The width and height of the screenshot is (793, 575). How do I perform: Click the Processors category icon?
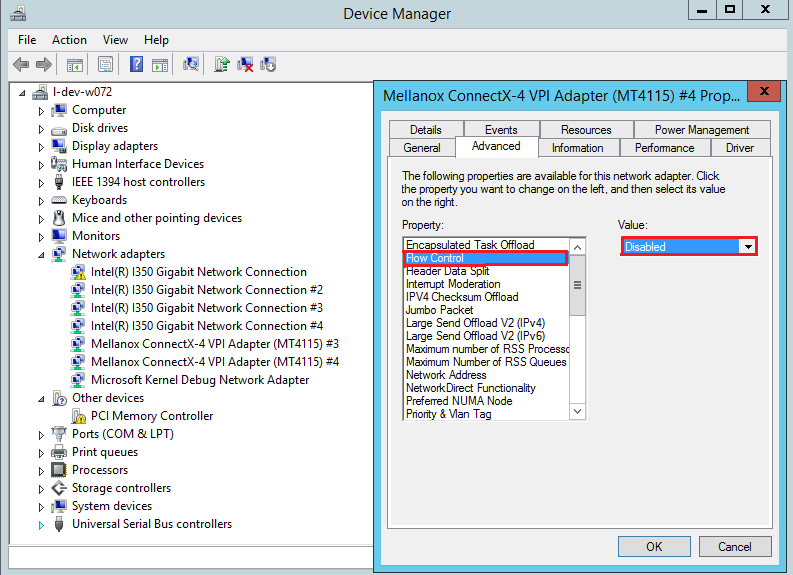[x=59, y=470]
